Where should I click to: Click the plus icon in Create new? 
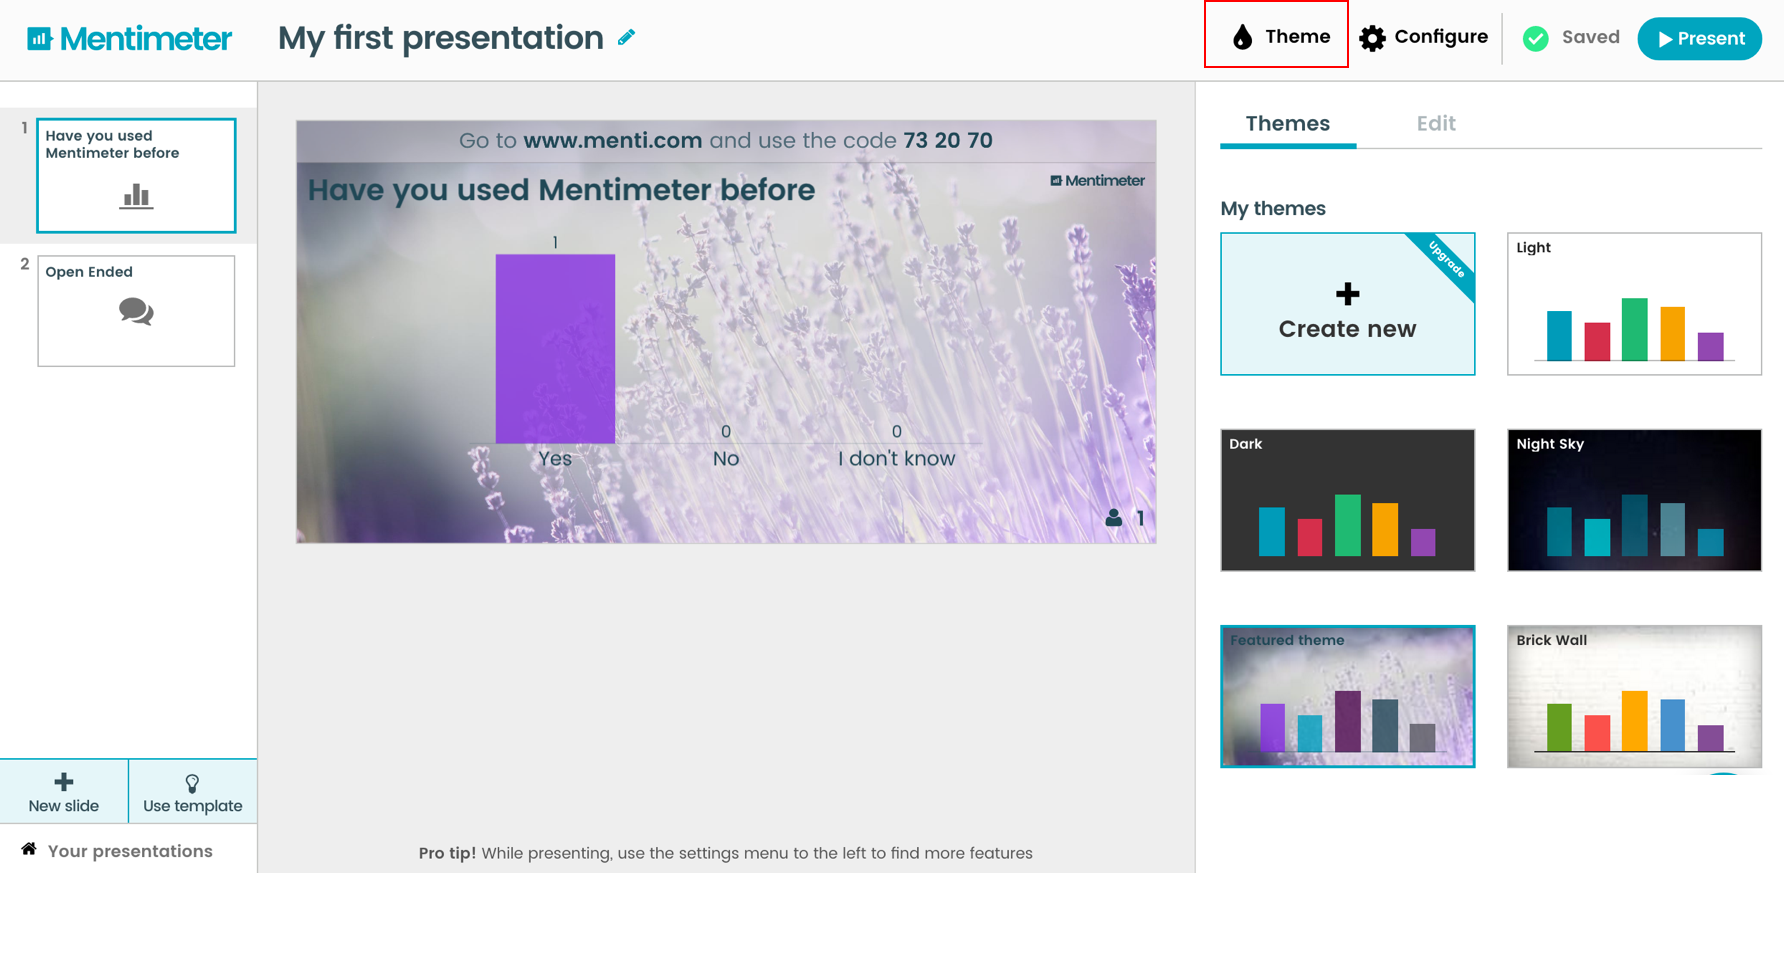click(1347, 294)
